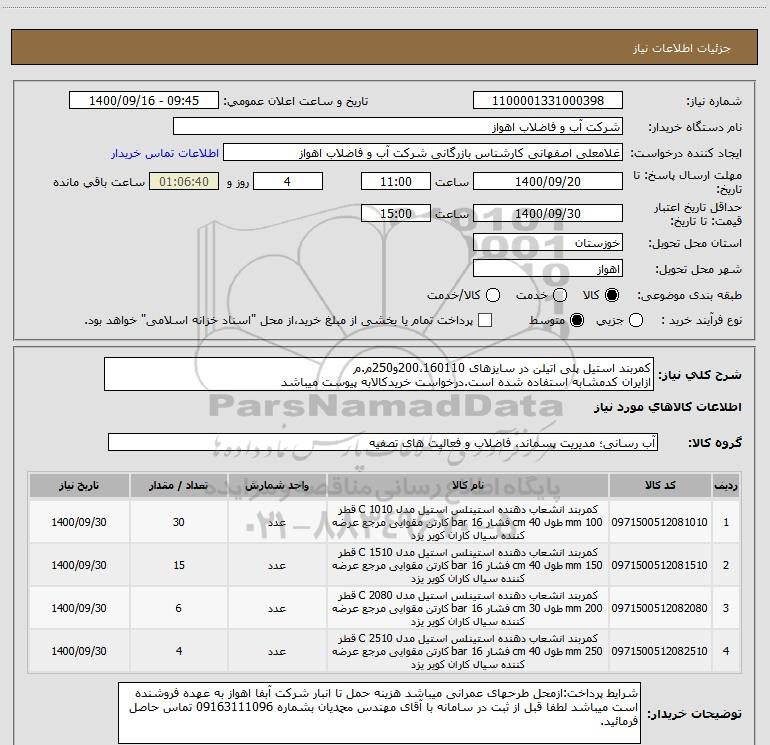Click the item name for model C 2080
The image size is (770, 745).
tap(468, 608)
